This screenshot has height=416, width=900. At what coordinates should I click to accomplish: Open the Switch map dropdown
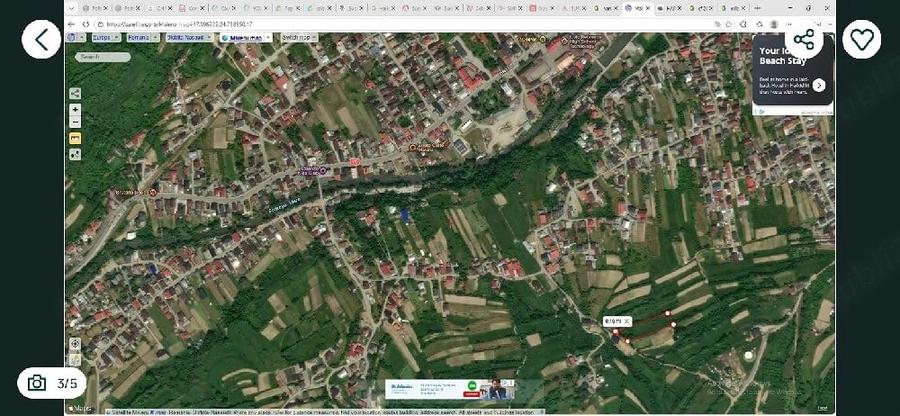[x=299, y=37]
